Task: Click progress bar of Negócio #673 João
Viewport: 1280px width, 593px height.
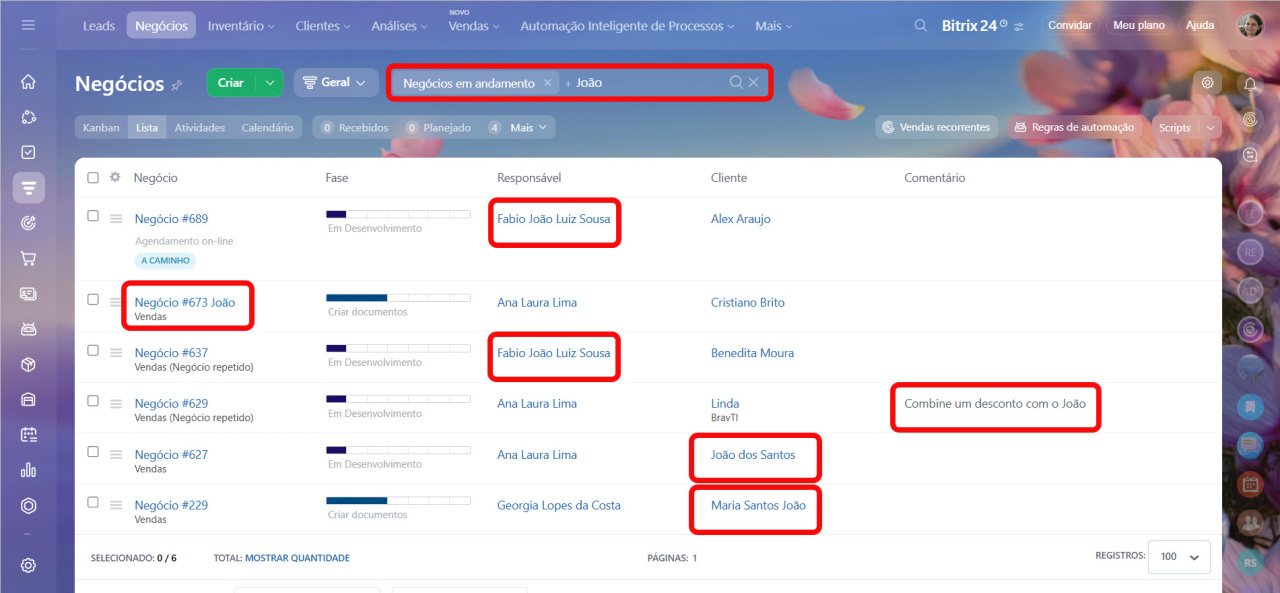Action: pos(398,298)
